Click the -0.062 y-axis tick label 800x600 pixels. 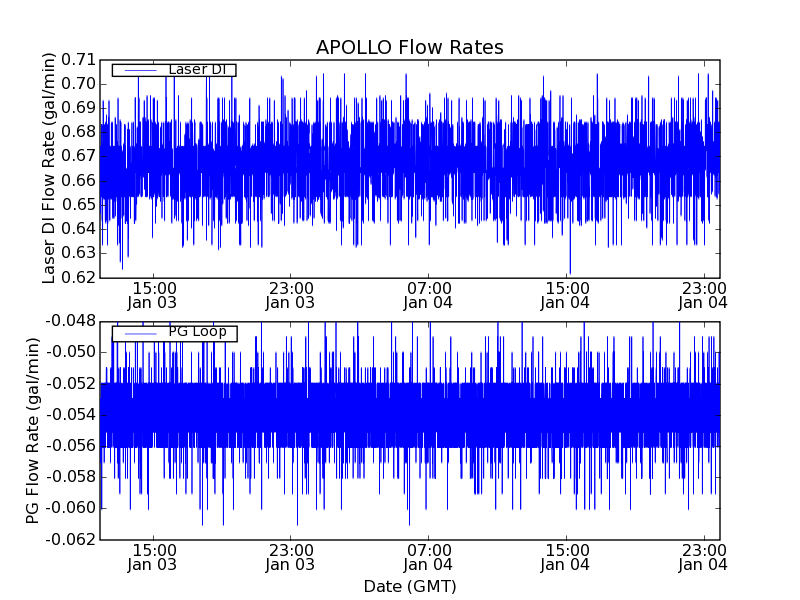(70, 539)
